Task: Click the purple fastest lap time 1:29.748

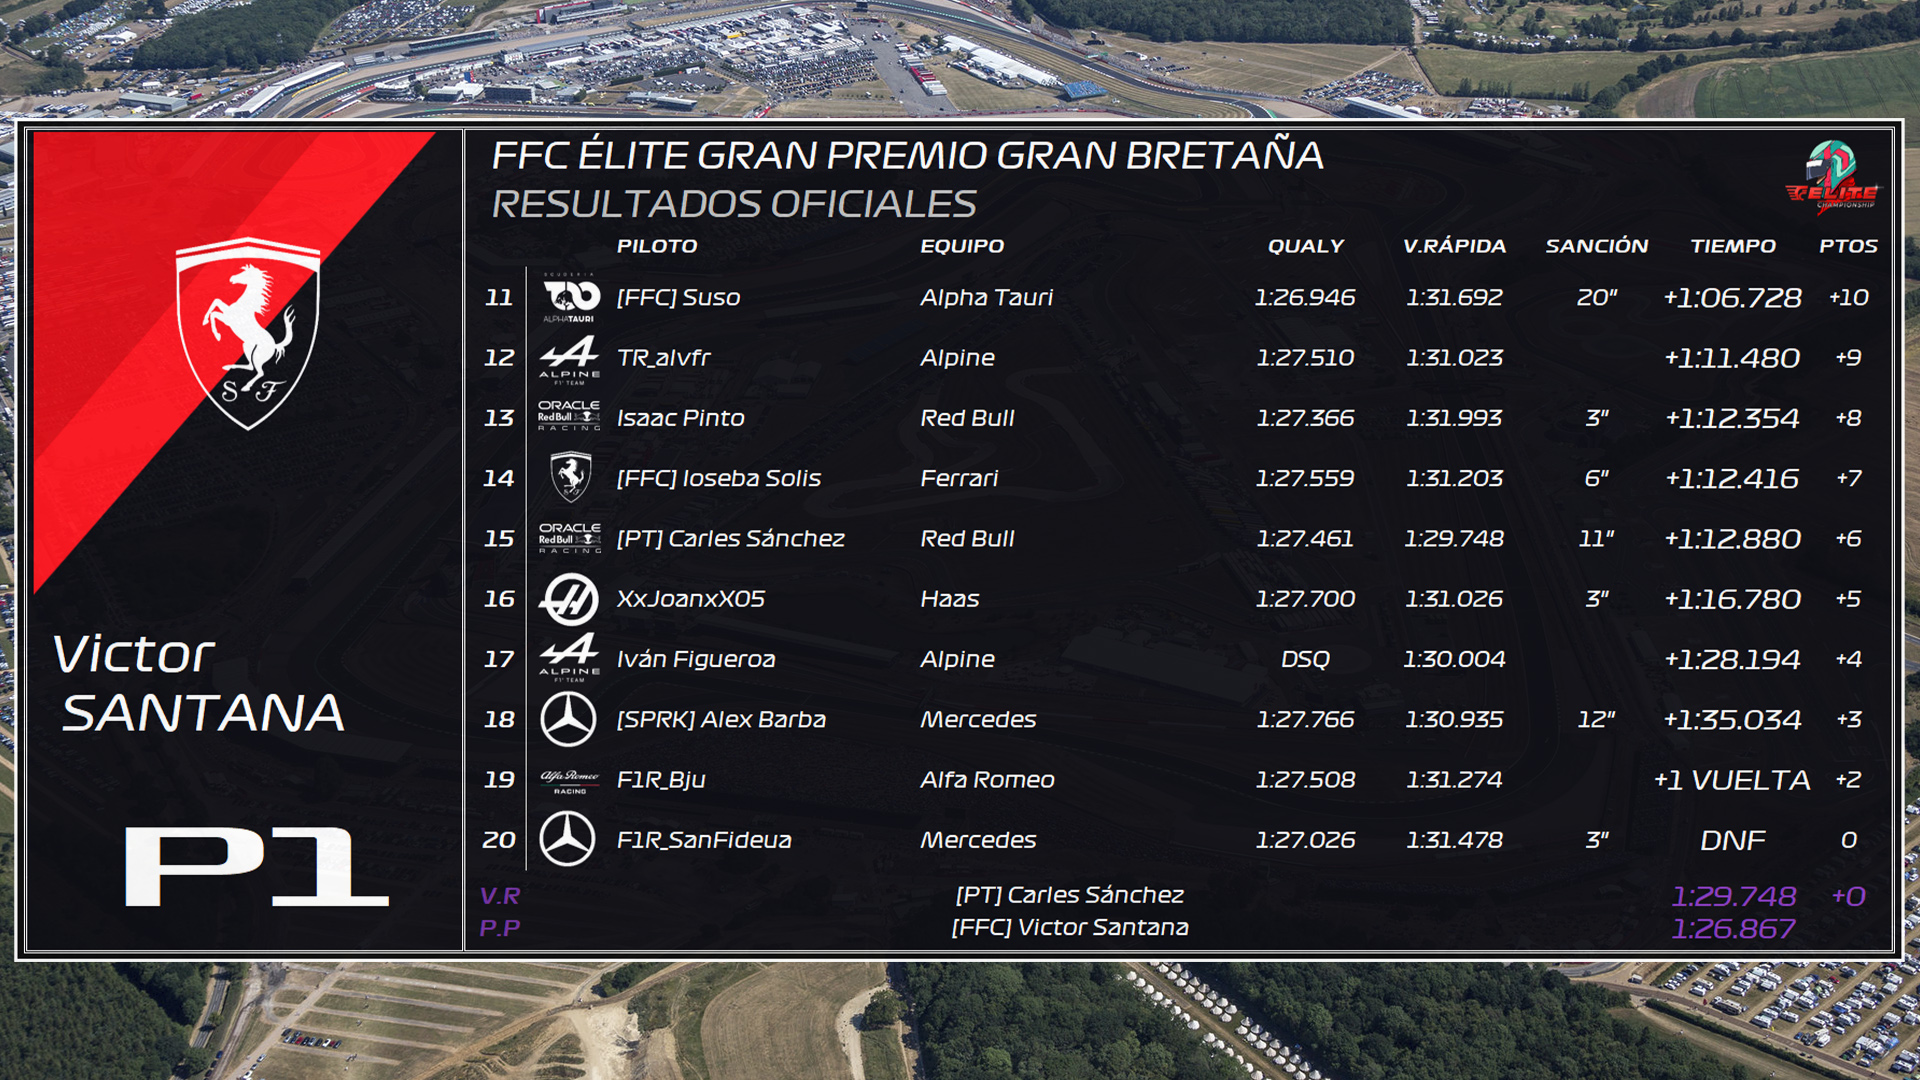Action: click(1734, 896)
